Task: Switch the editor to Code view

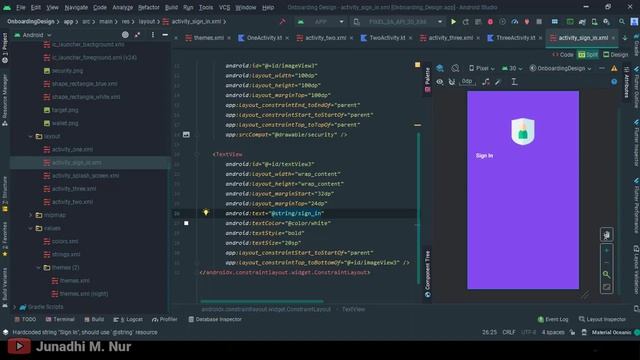Action: click(563, 54)
